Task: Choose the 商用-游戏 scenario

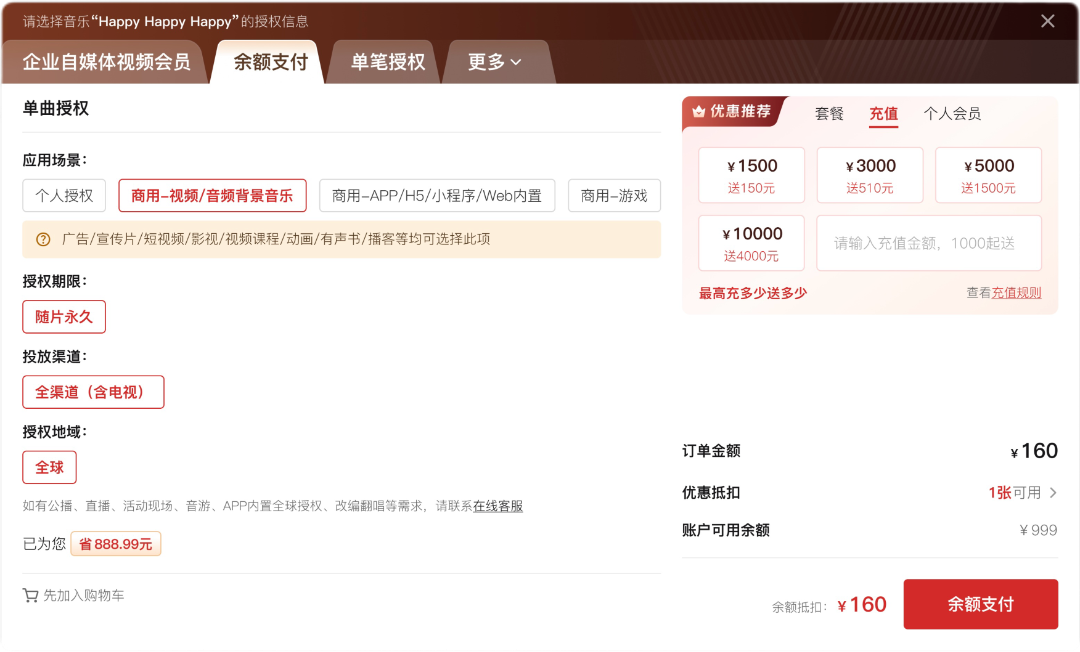Action: point(614,196)
